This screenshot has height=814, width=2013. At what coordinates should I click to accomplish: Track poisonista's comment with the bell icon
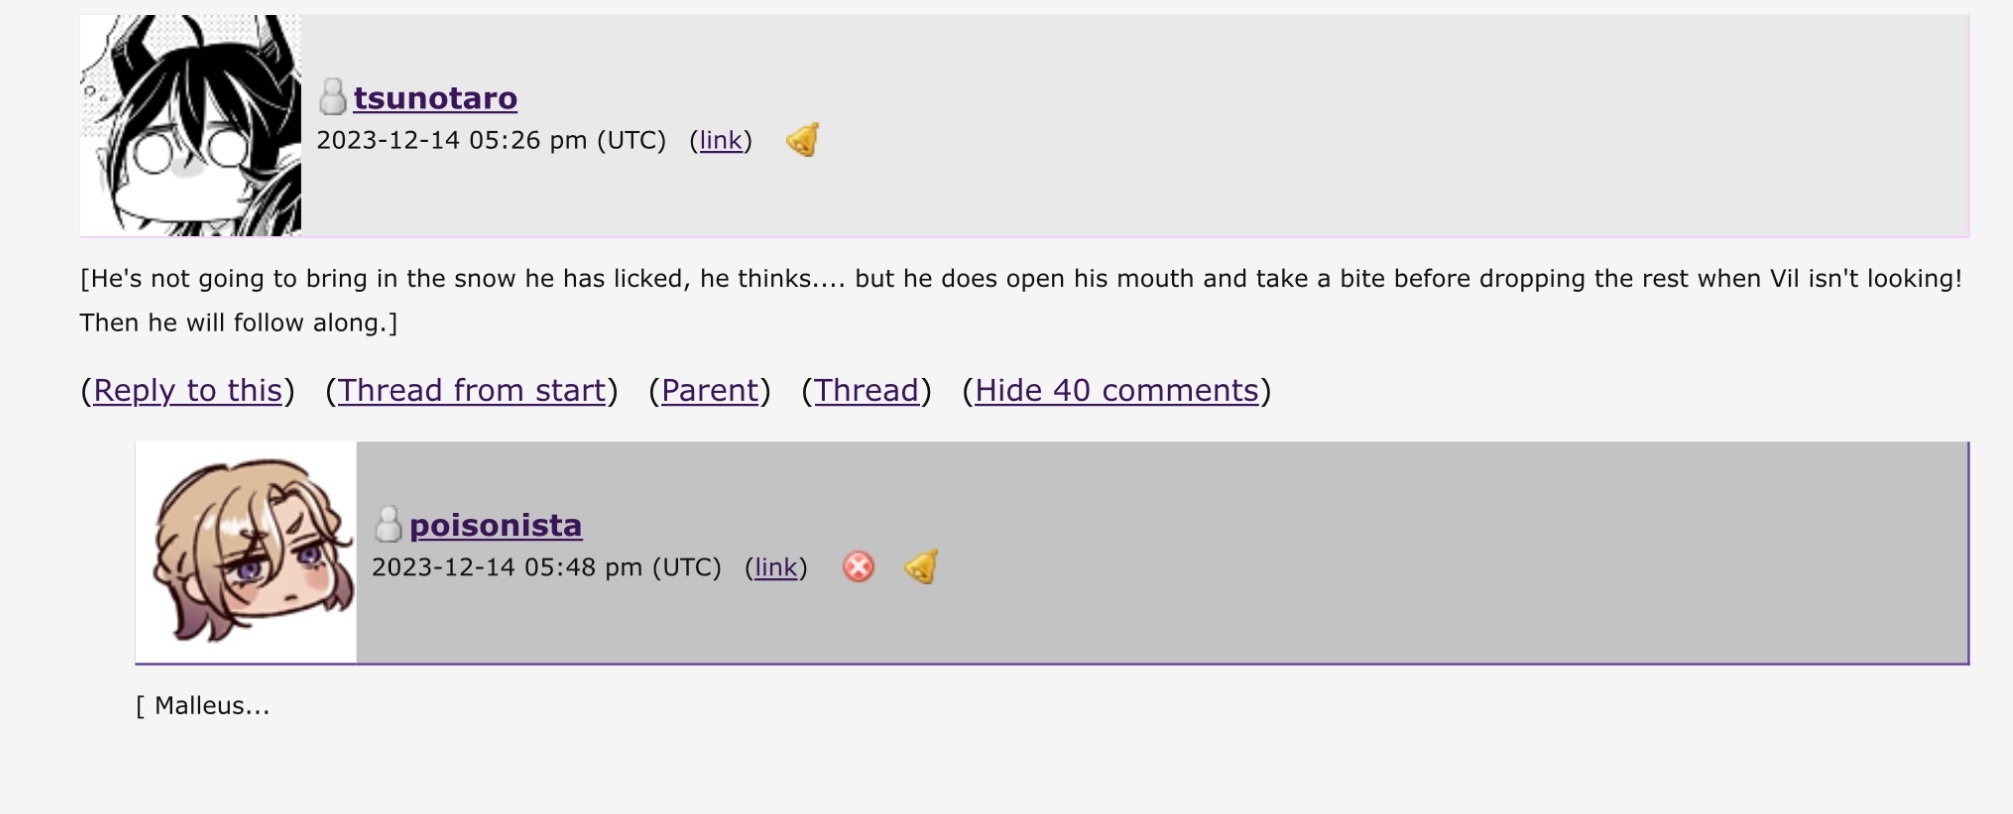[921, 567]
